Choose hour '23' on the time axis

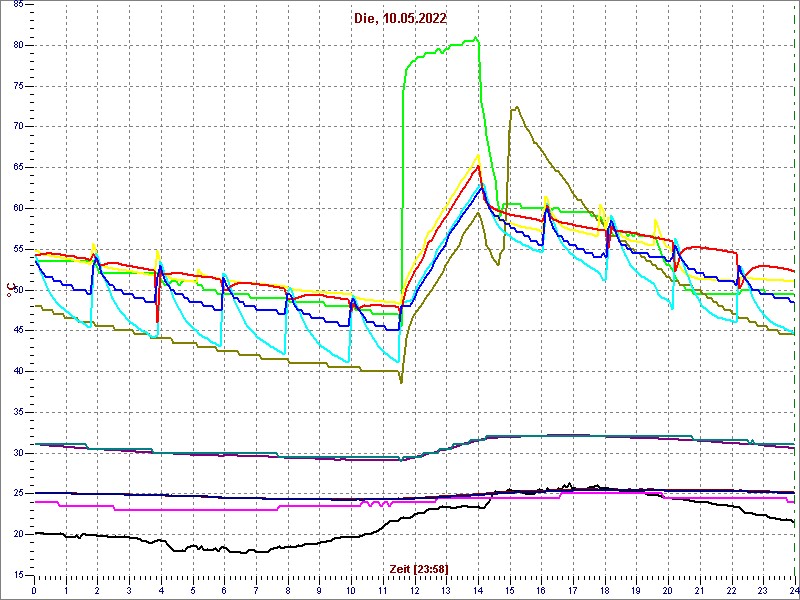coord(763,591)
